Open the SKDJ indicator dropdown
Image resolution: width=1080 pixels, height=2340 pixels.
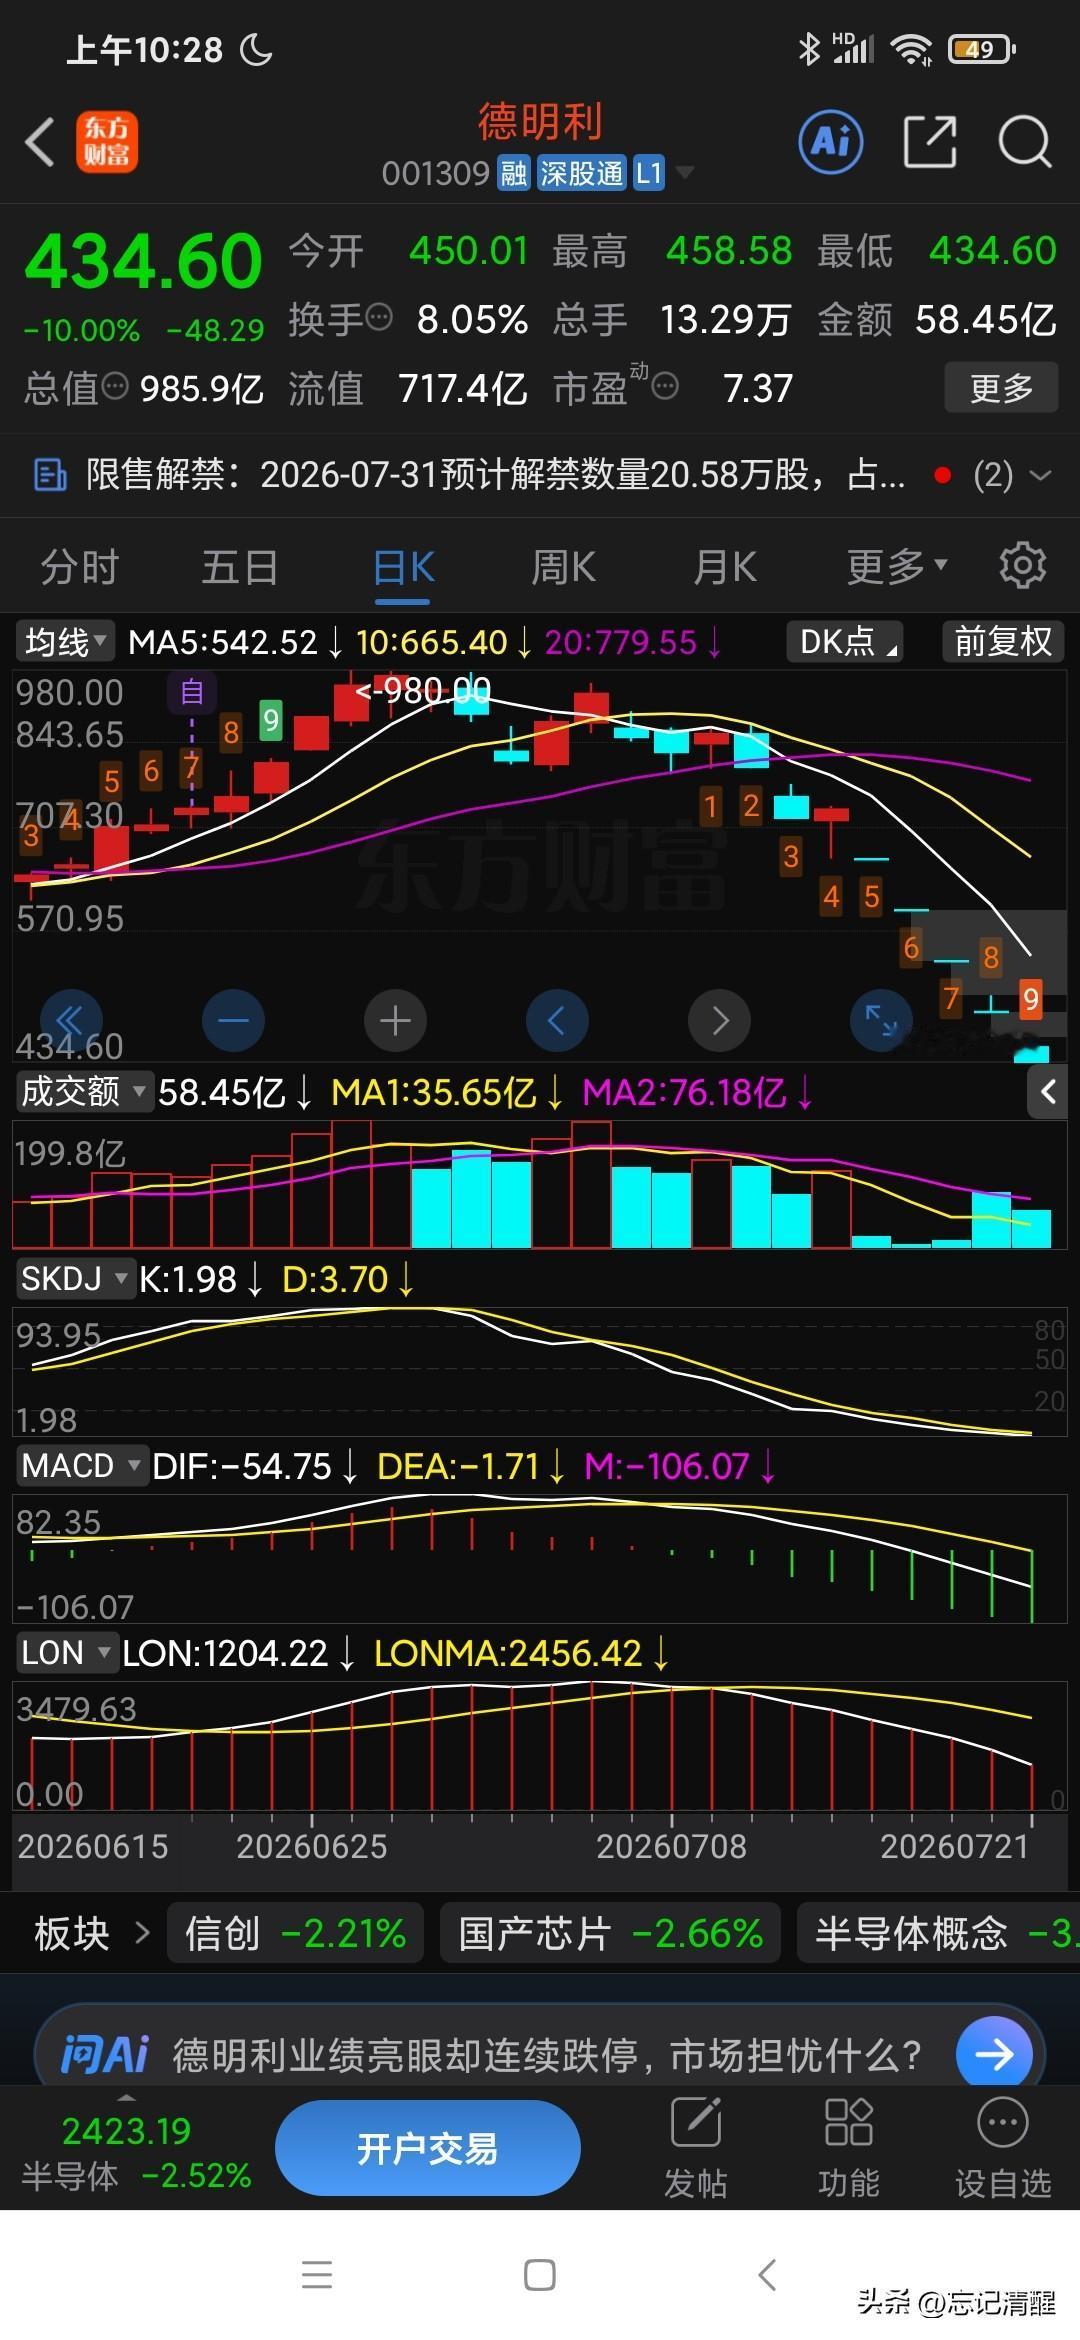75,1278
